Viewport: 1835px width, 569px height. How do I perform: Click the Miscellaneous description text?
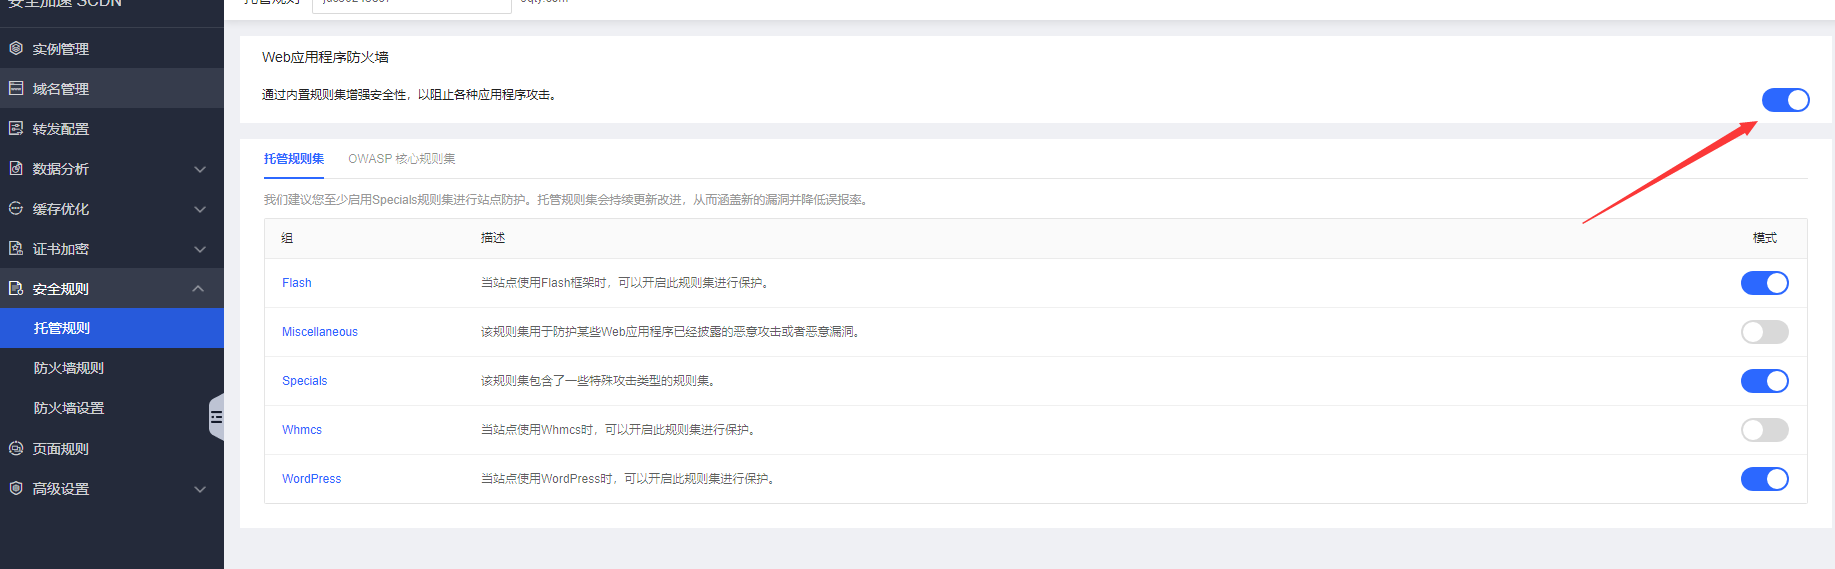coord(672,332)
